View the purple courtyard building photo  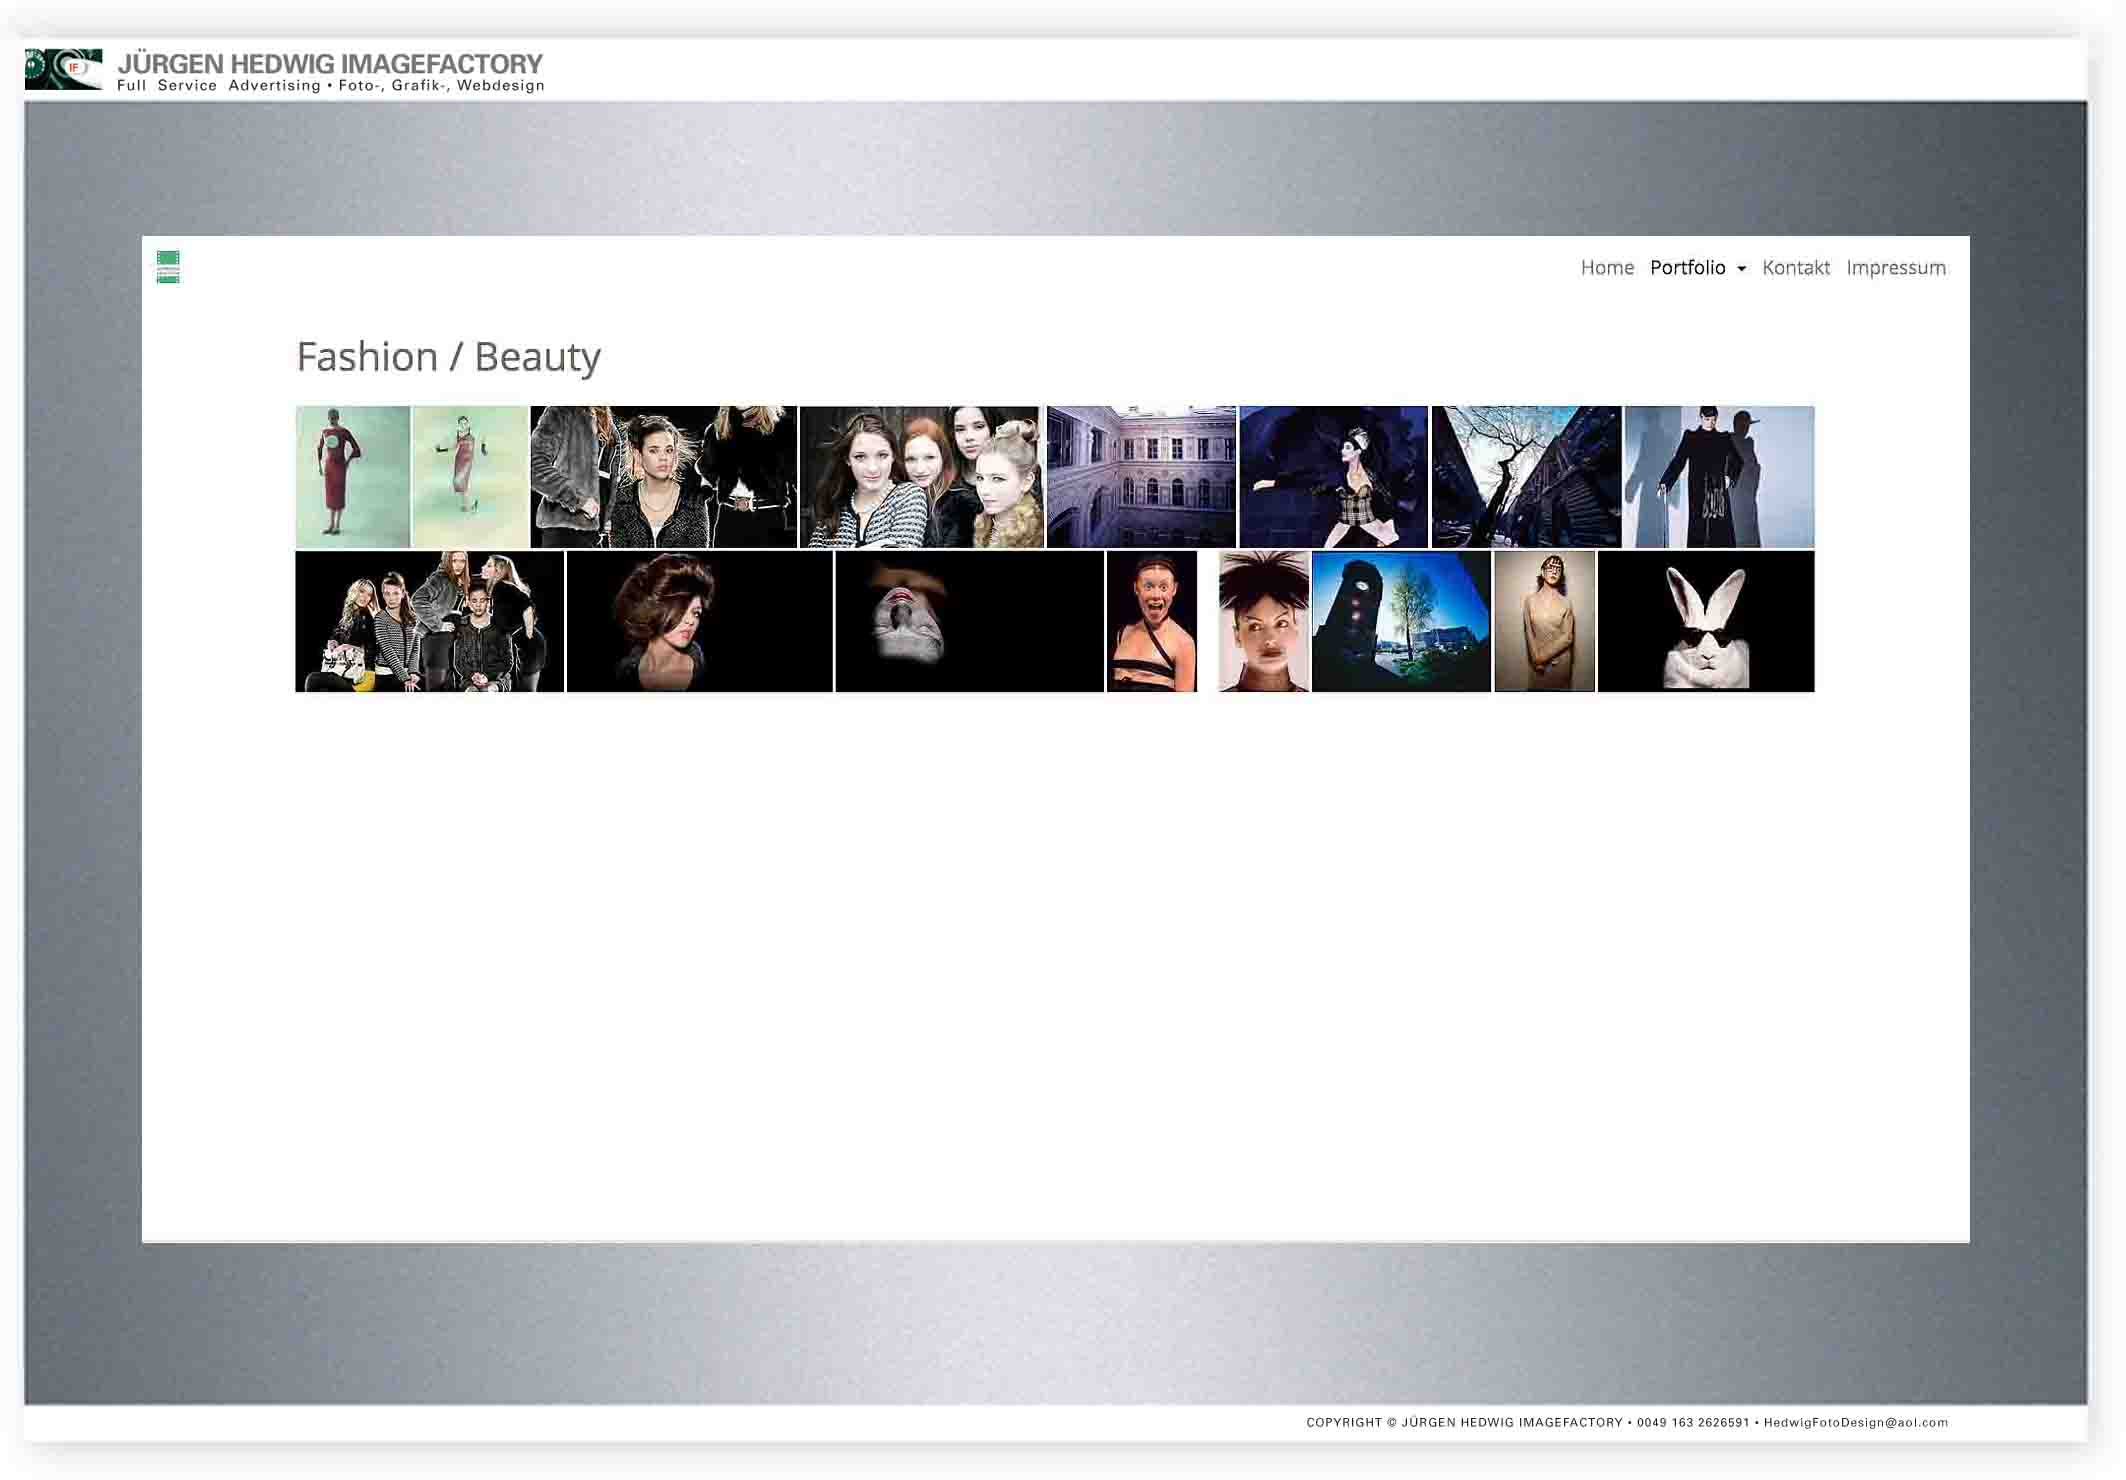click(1140, 476)
